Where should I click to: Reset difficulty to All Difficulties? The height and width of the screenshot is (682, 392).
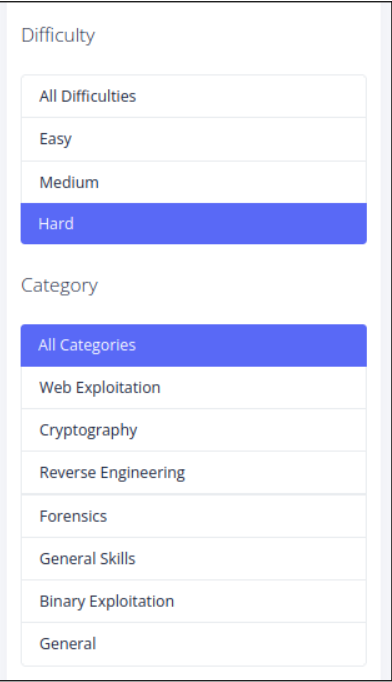(194, 96)
